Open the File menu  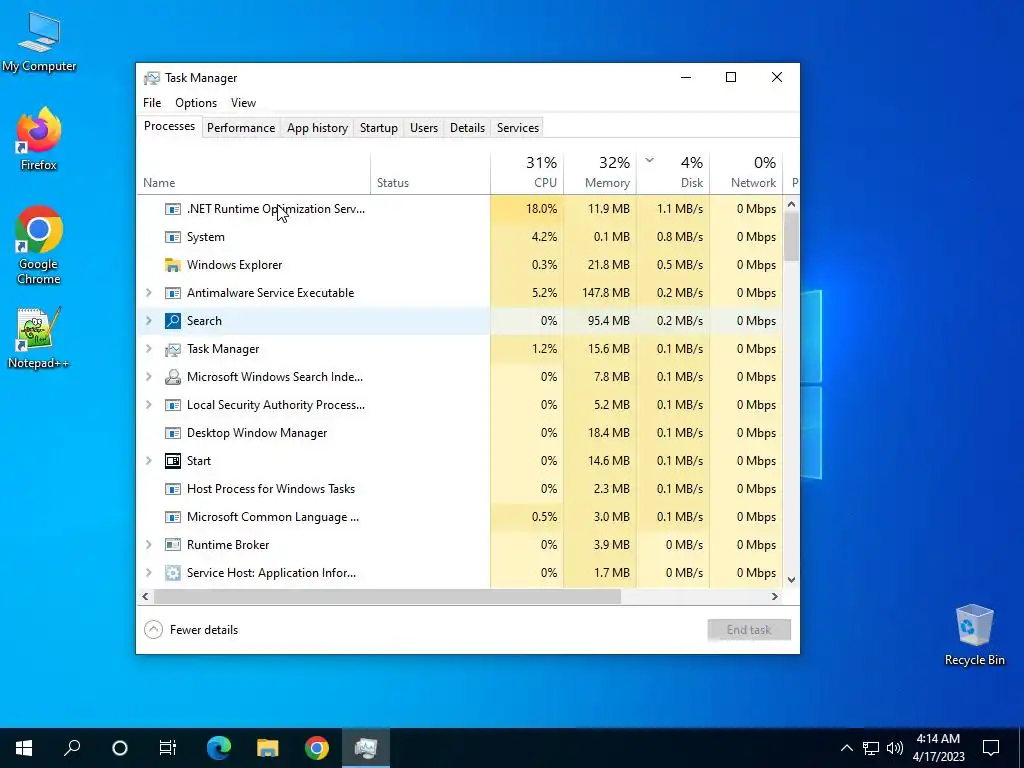[152, 103]
